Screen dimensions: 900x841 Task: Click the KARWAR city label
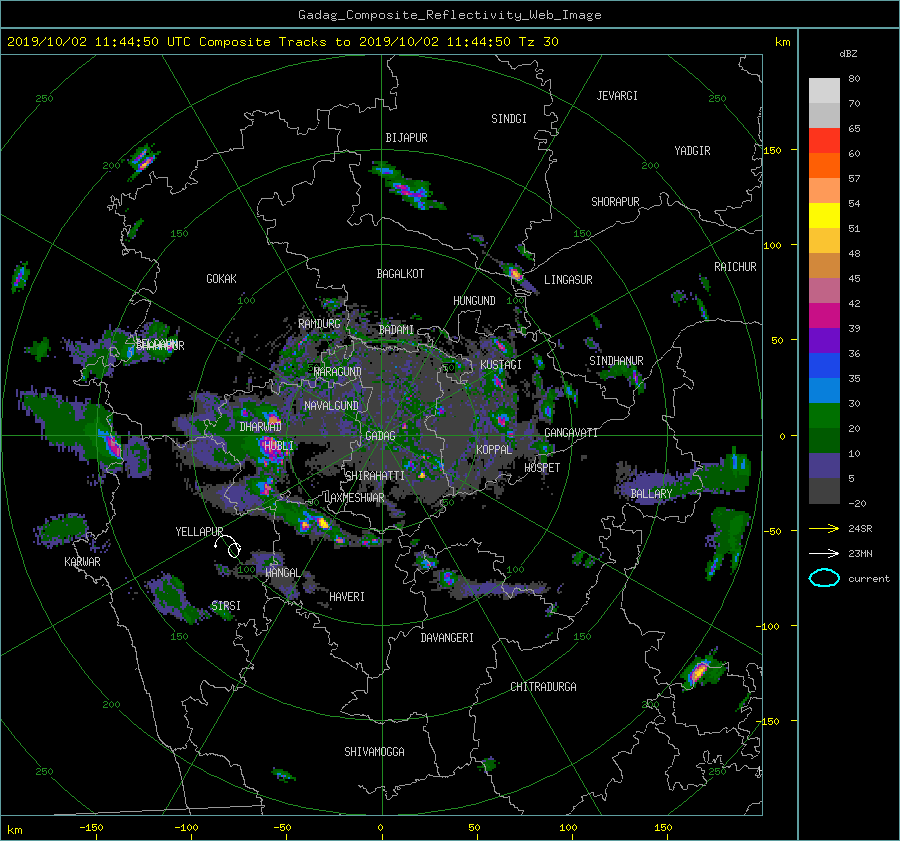82,562
